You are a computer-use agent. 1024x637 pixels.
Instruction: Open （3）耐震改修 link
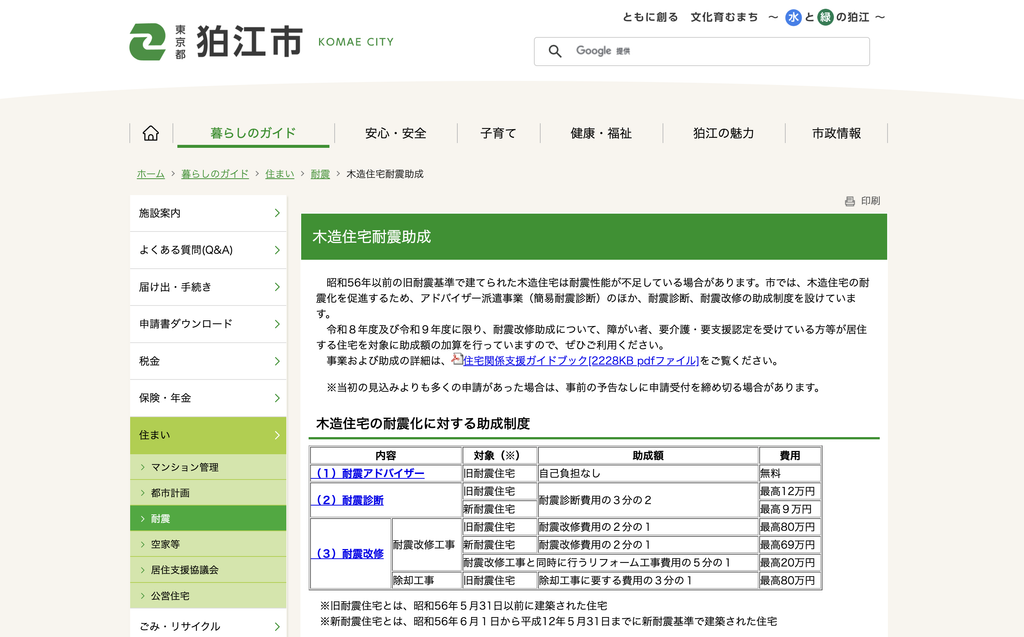pyautogui.click(x=347, y=553)
